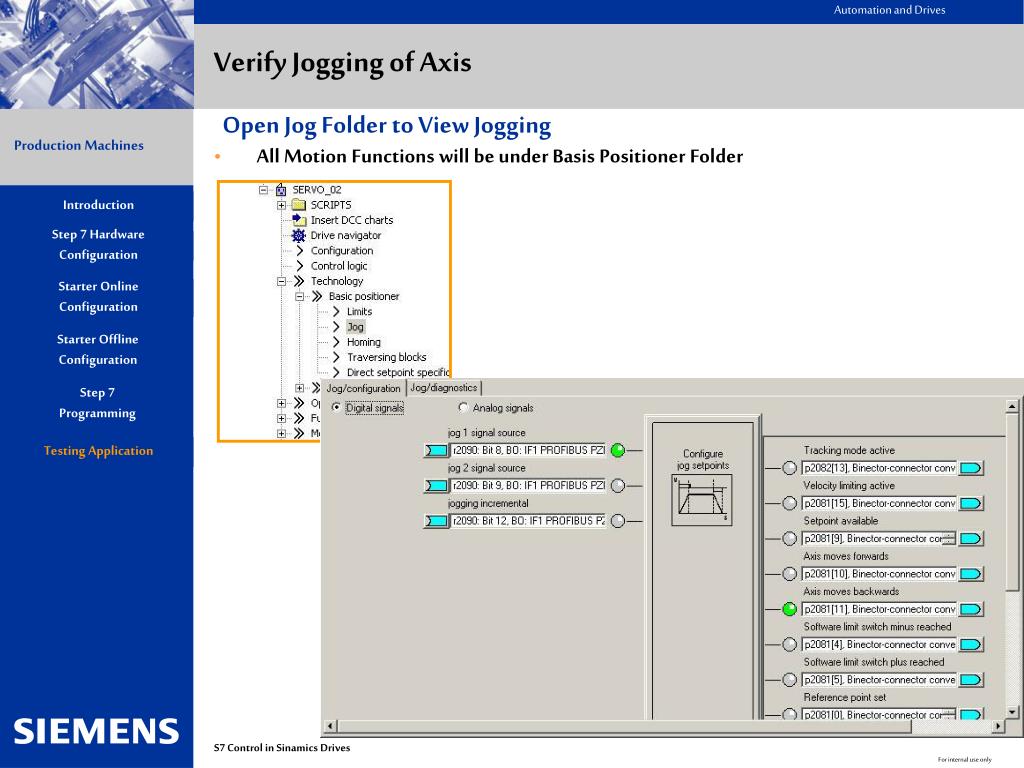Image resolution: width=1024 pixels, height=768 pixels.
Task: Click the cyan connector for Velocity limiting active
Action: click(971, 504)
